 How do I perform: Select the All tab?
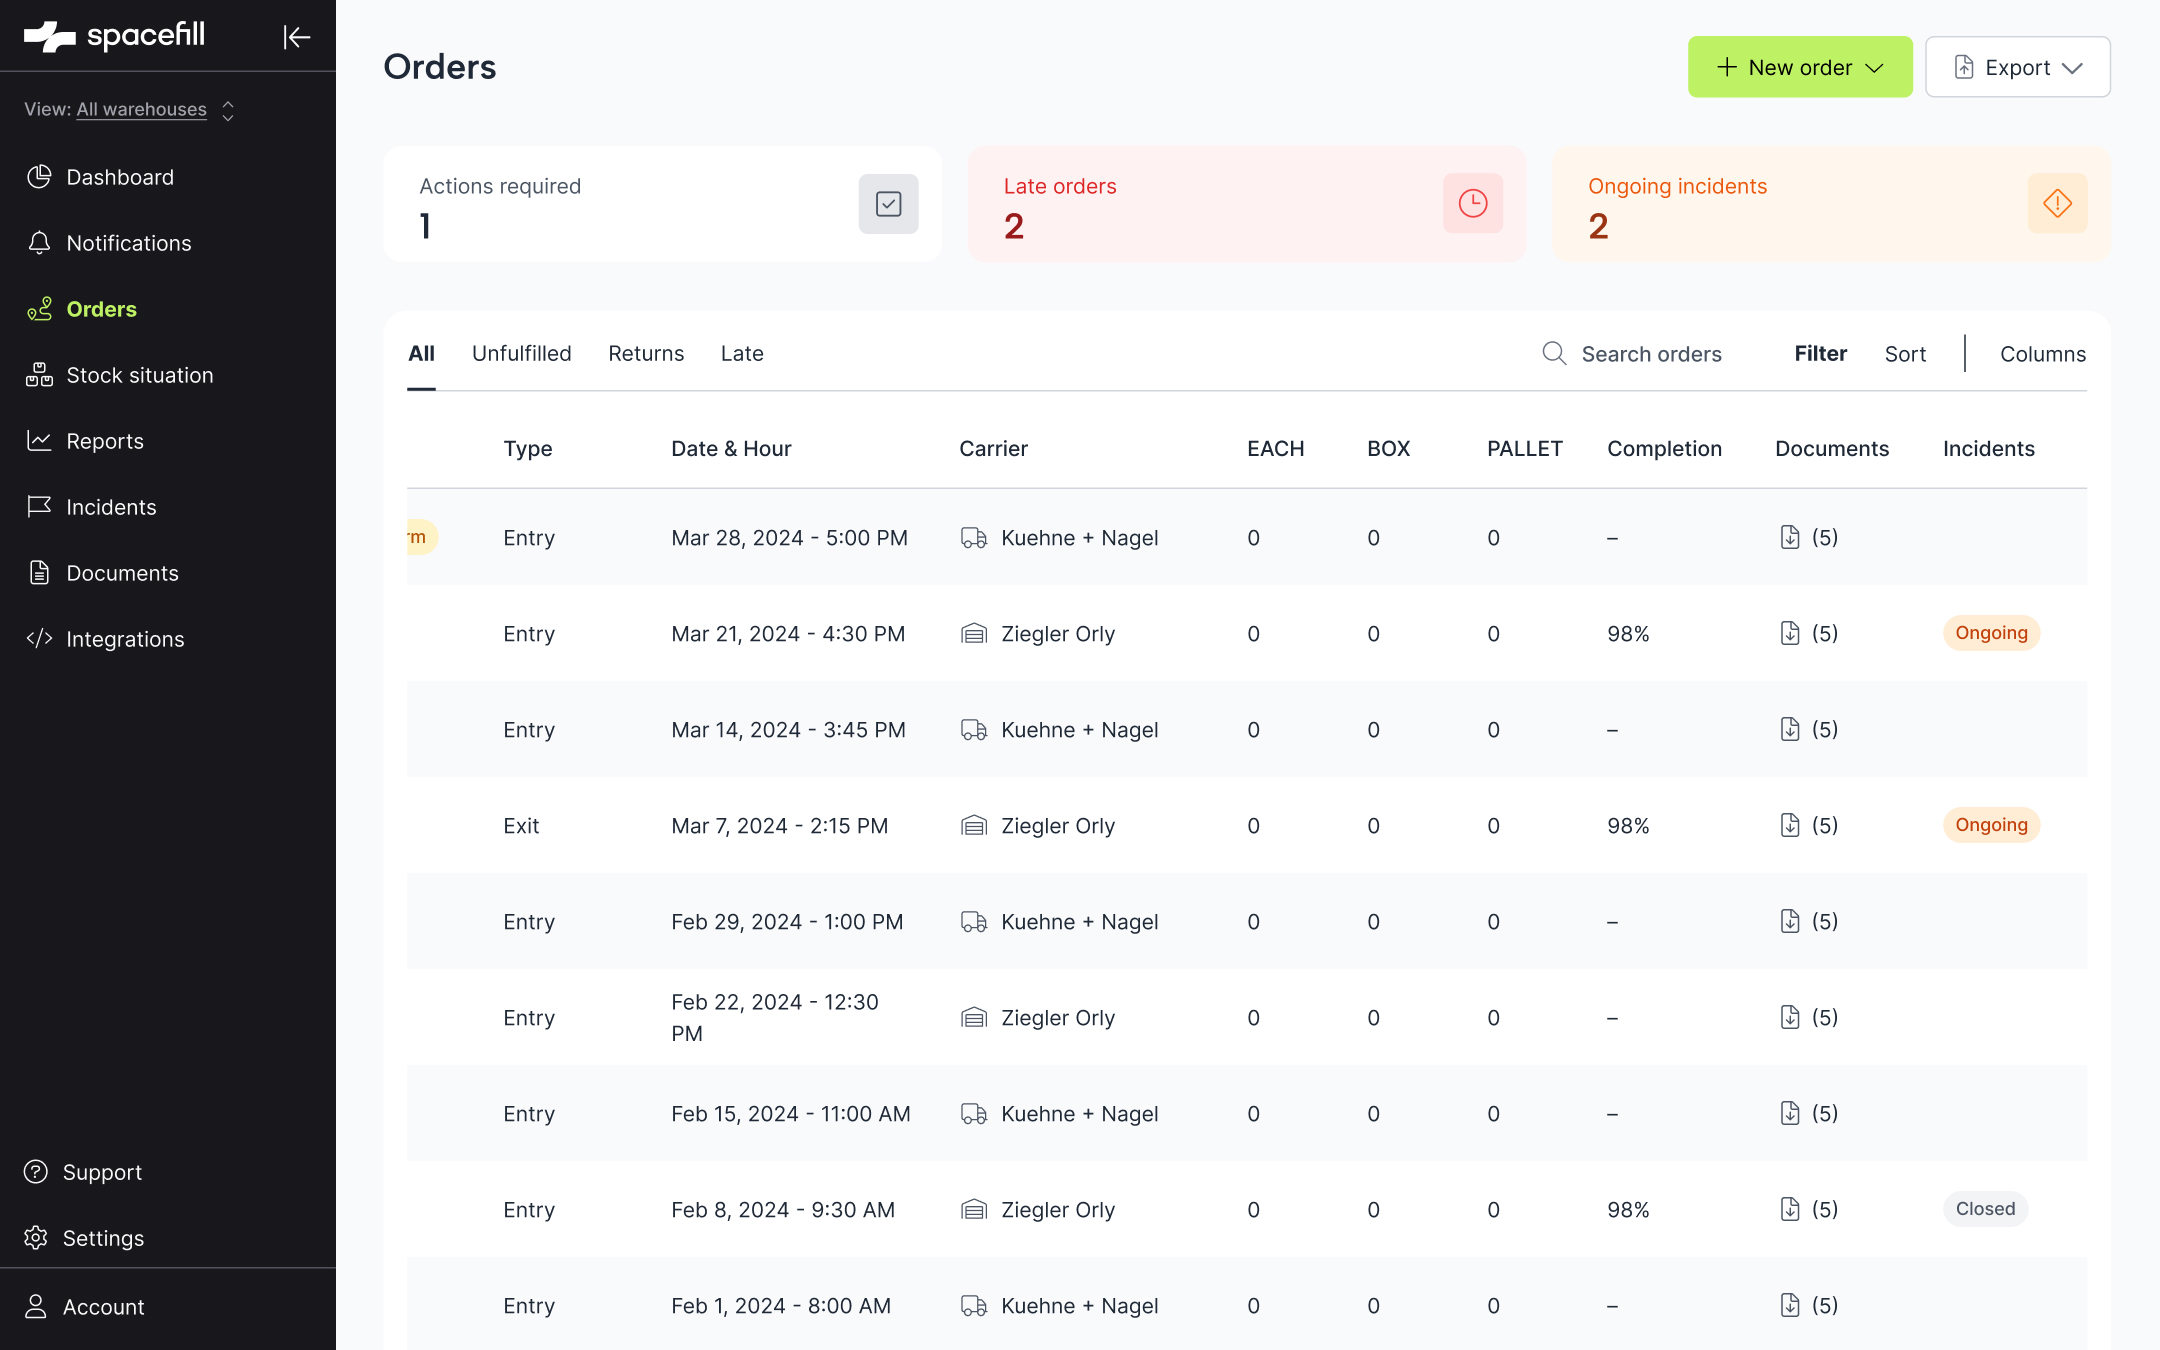pyautogui.click(x=421, y=354)
